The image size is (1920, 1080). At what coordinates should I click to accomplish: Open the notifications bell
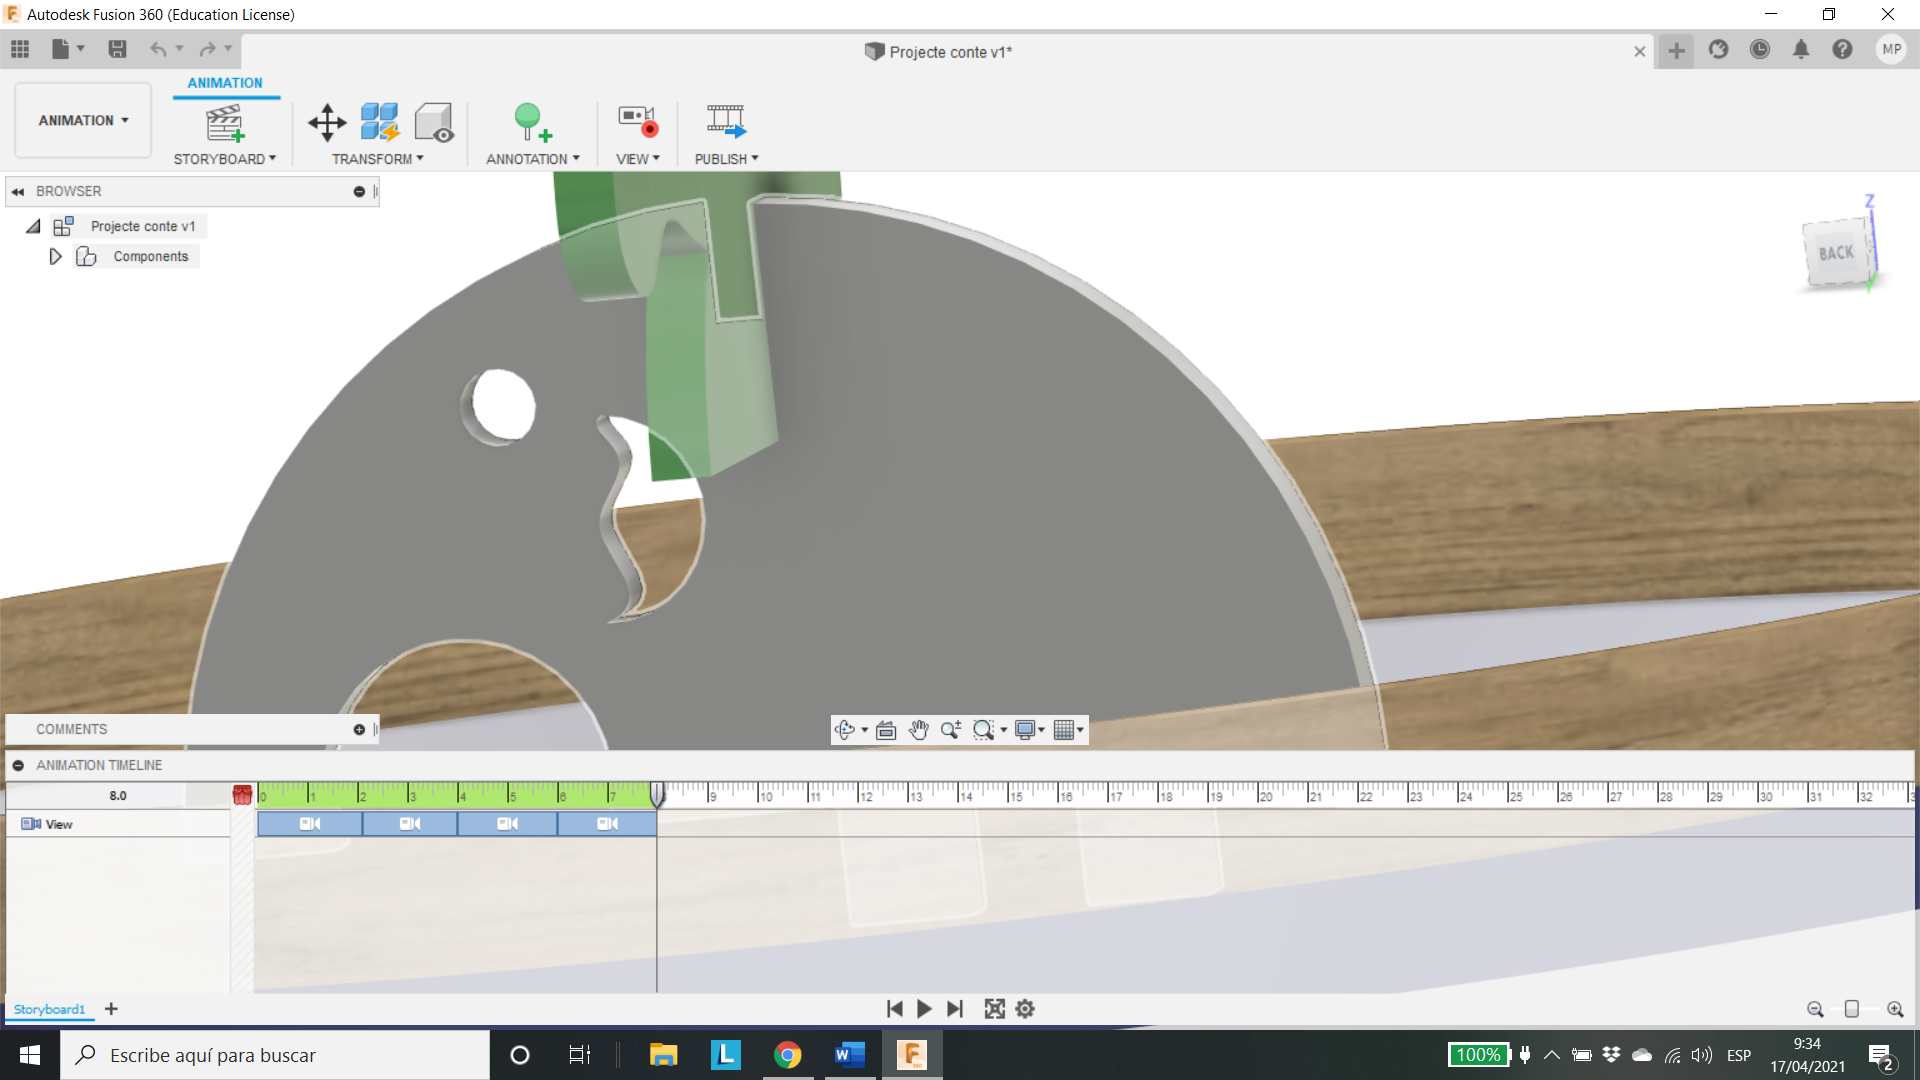click(x=1801, y=50)
